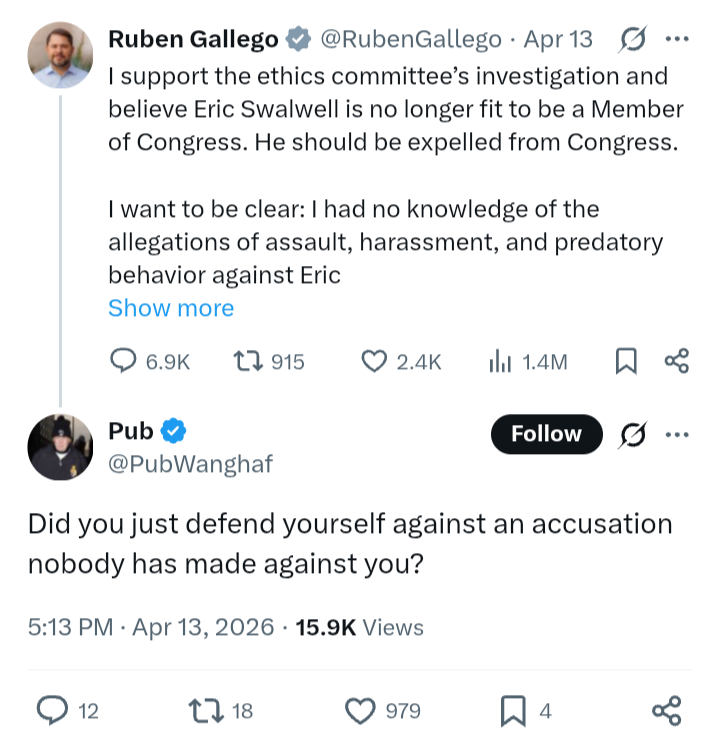720x733 pixels.
Task: Click the Grok icon beside Follow button
Action: pyautogui.click(x=633, y=434)
